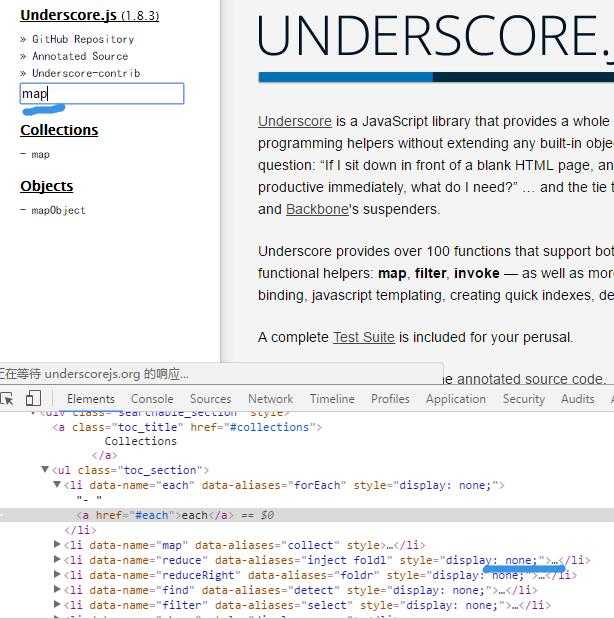Click bold 'invoke' word in the paragraph
The image size is (614, 619).
[477, 273]
